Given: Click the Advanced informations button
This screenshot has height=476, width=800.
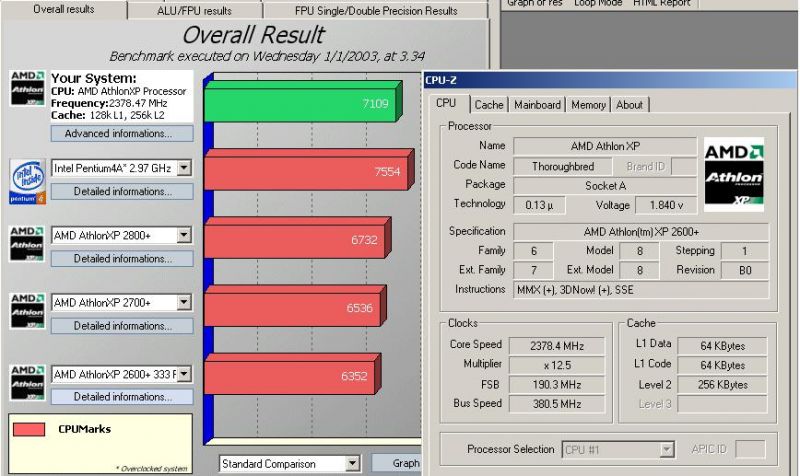Looking at the screenshot, I should [122, 134].
